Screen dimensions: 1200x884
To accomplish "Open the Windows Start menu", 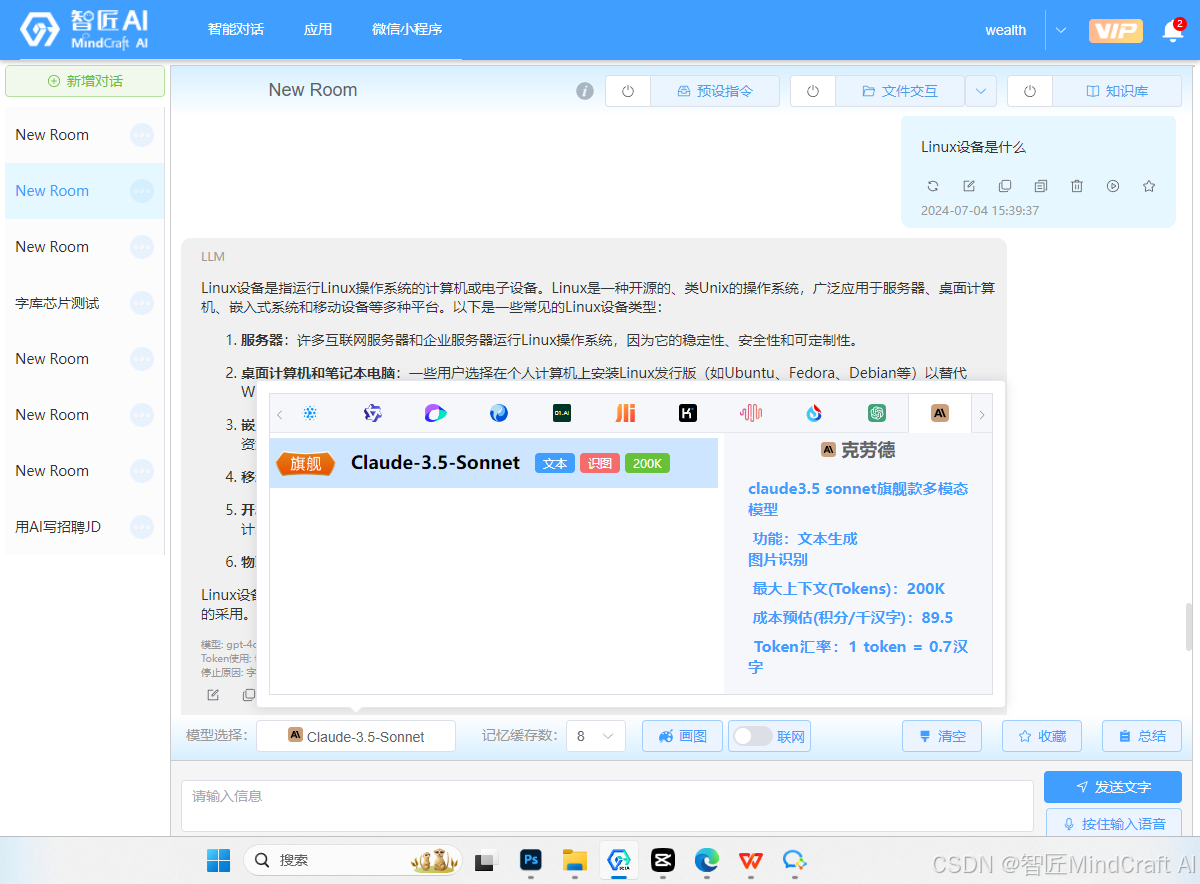I will point(218,860).
